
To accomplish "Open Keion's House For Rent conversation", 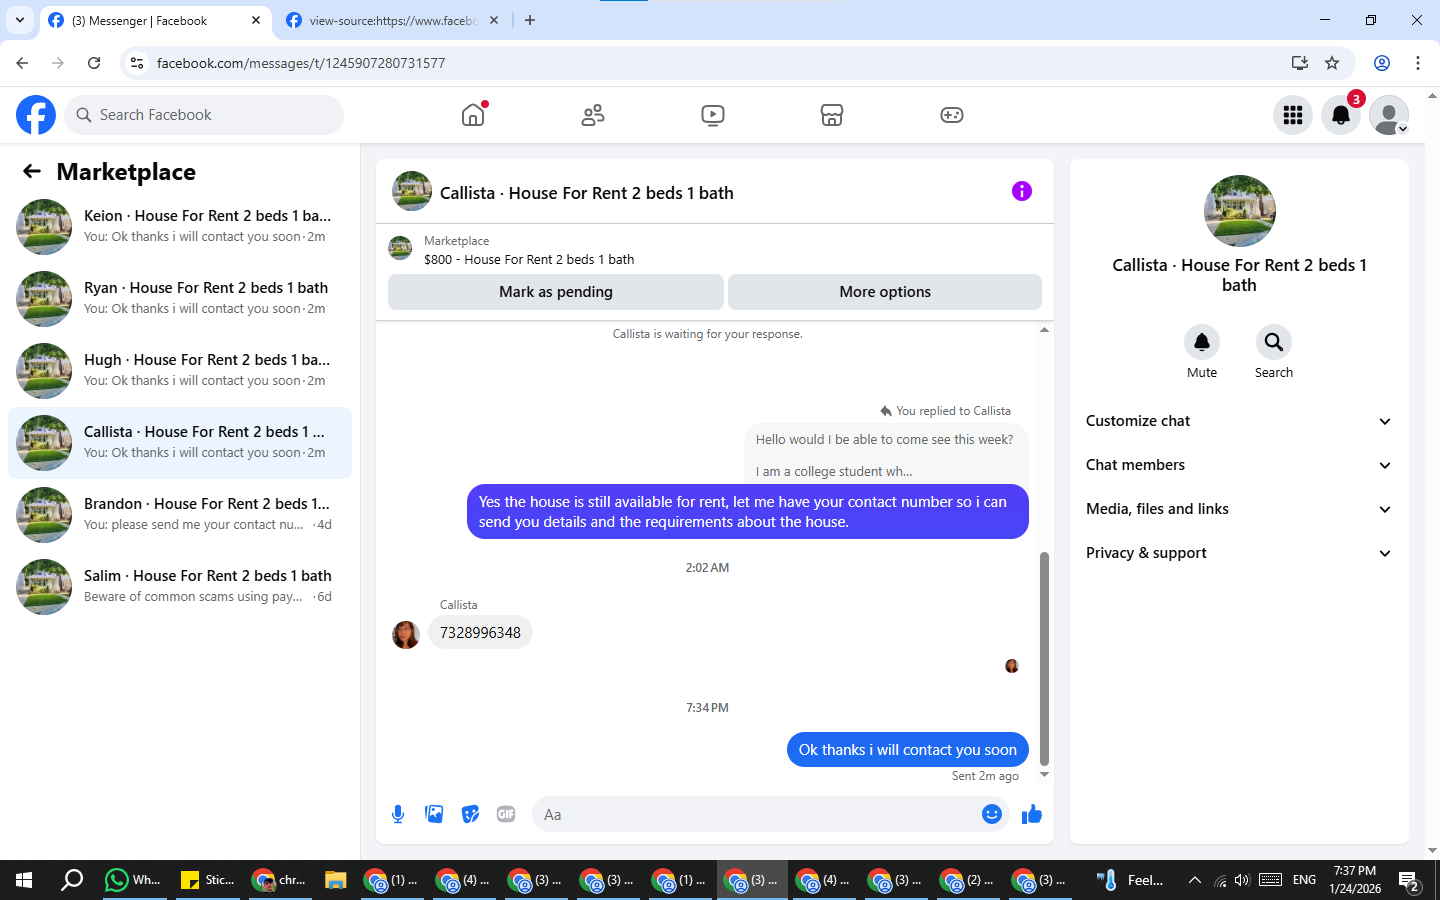I will click(x=180, y=226).
